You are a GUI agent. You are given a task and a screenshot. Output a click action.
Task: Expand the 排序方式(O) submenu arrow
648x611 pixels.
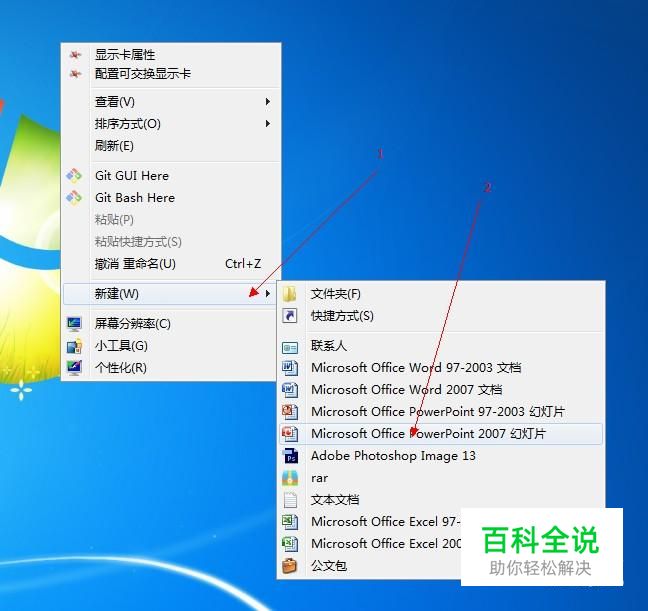coord(268,123)
